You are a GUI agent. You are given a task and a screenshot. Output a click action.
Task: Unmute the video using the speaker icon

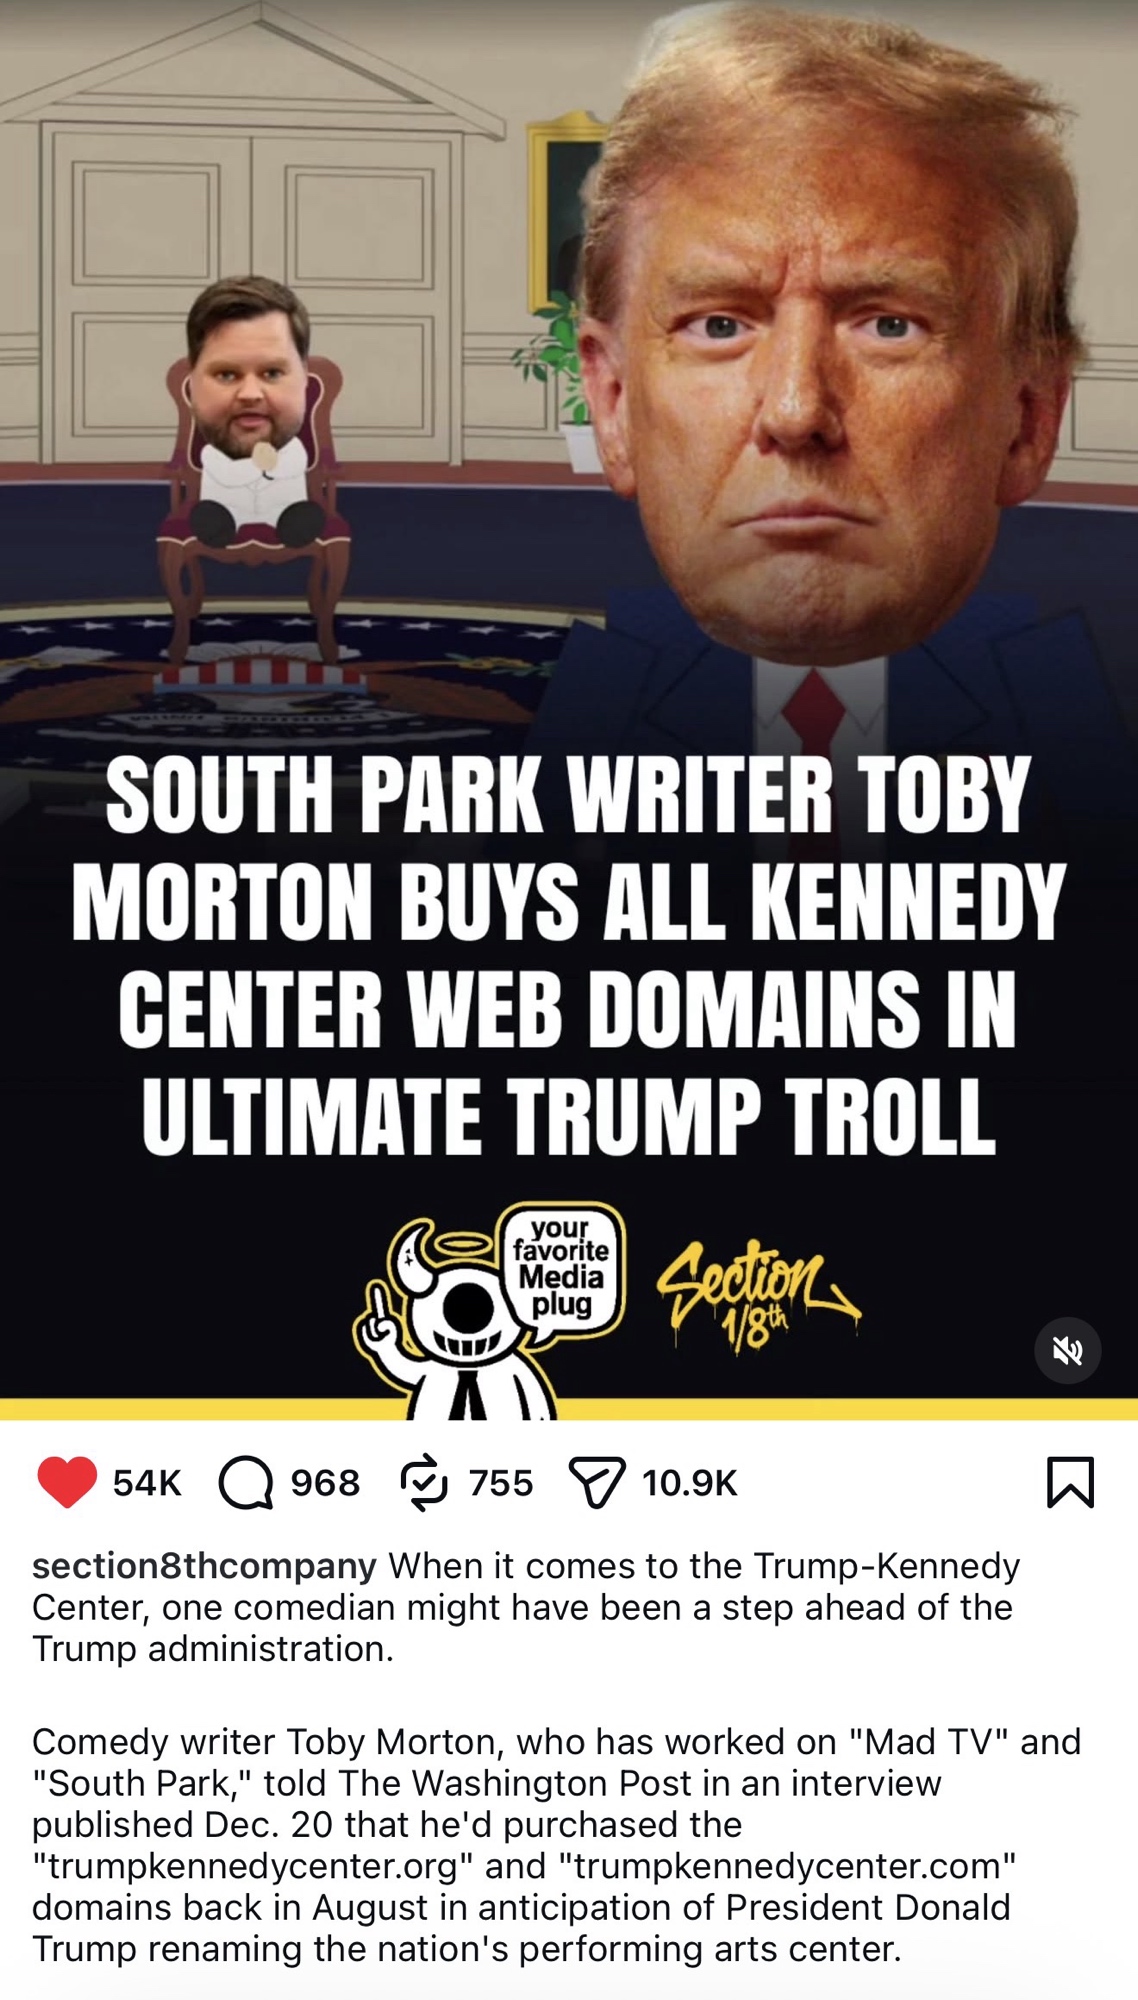click(1068, 1350)
